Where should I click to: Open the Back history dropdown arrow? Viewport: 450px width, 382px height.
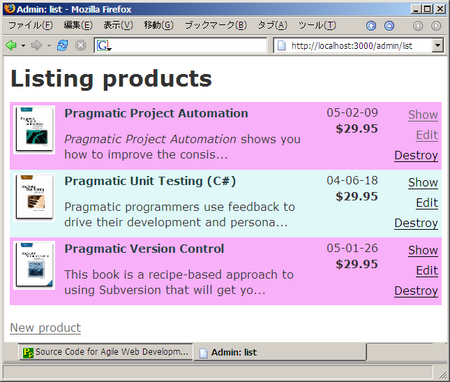click(x=23, y=45)
